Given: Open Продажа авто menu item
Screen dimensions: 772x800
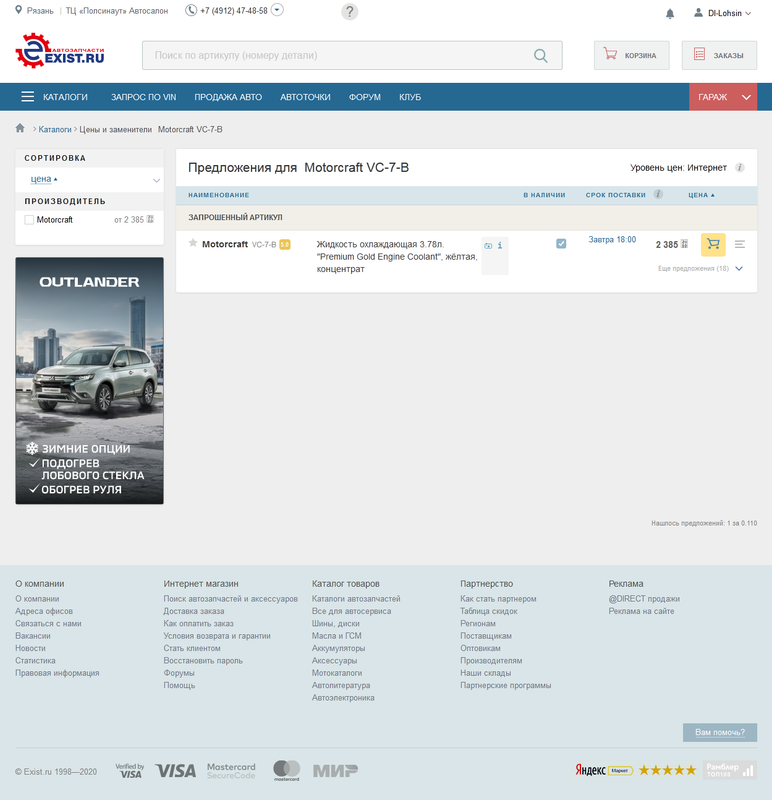Looking at the screenshot, I should [x=228, y=97].
